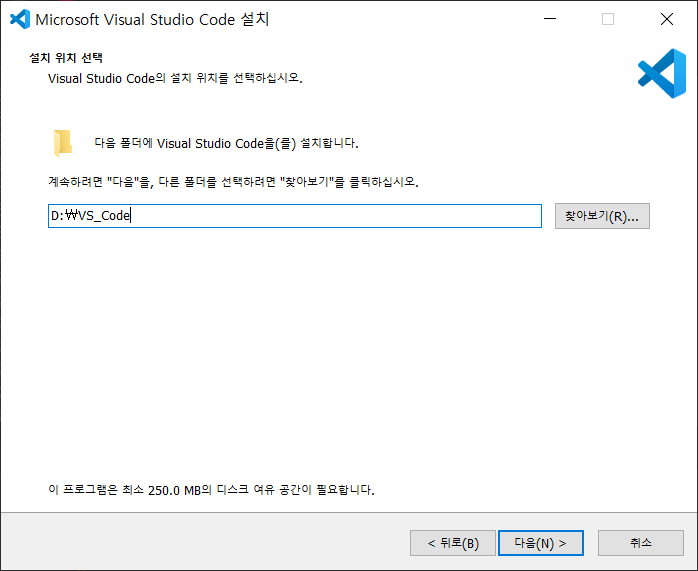The width and height of the screenshot is (698, 571).
Task: Click the VS Code icon in title bar
Action: 20,19
